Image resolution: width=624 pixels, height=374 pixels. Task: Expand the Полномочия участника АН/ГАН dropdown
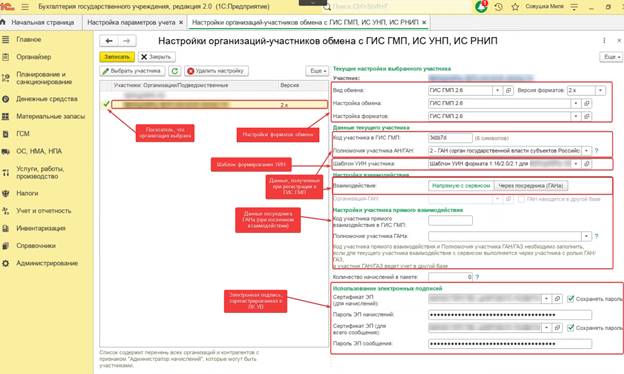coord(586,151)
